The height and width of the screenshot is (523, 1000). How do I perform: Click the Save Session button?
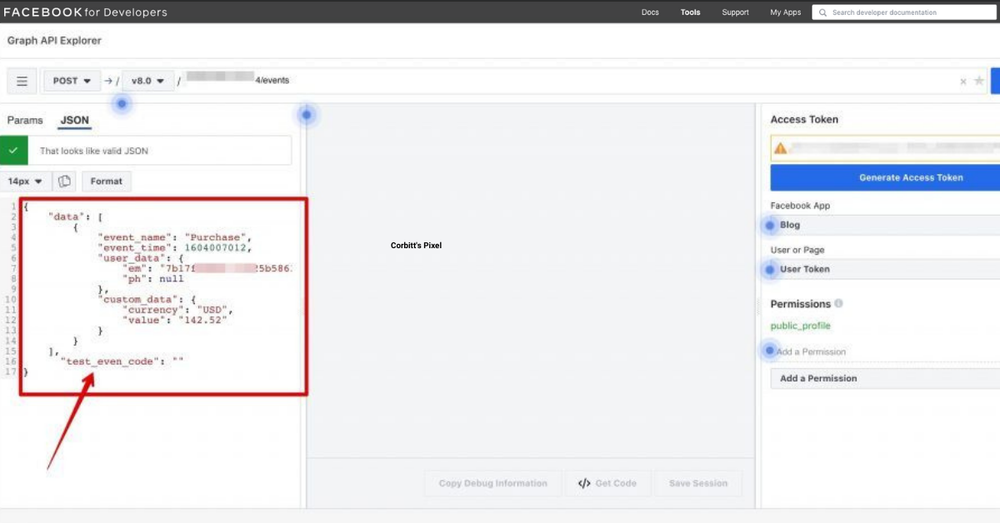coord(698,483)
